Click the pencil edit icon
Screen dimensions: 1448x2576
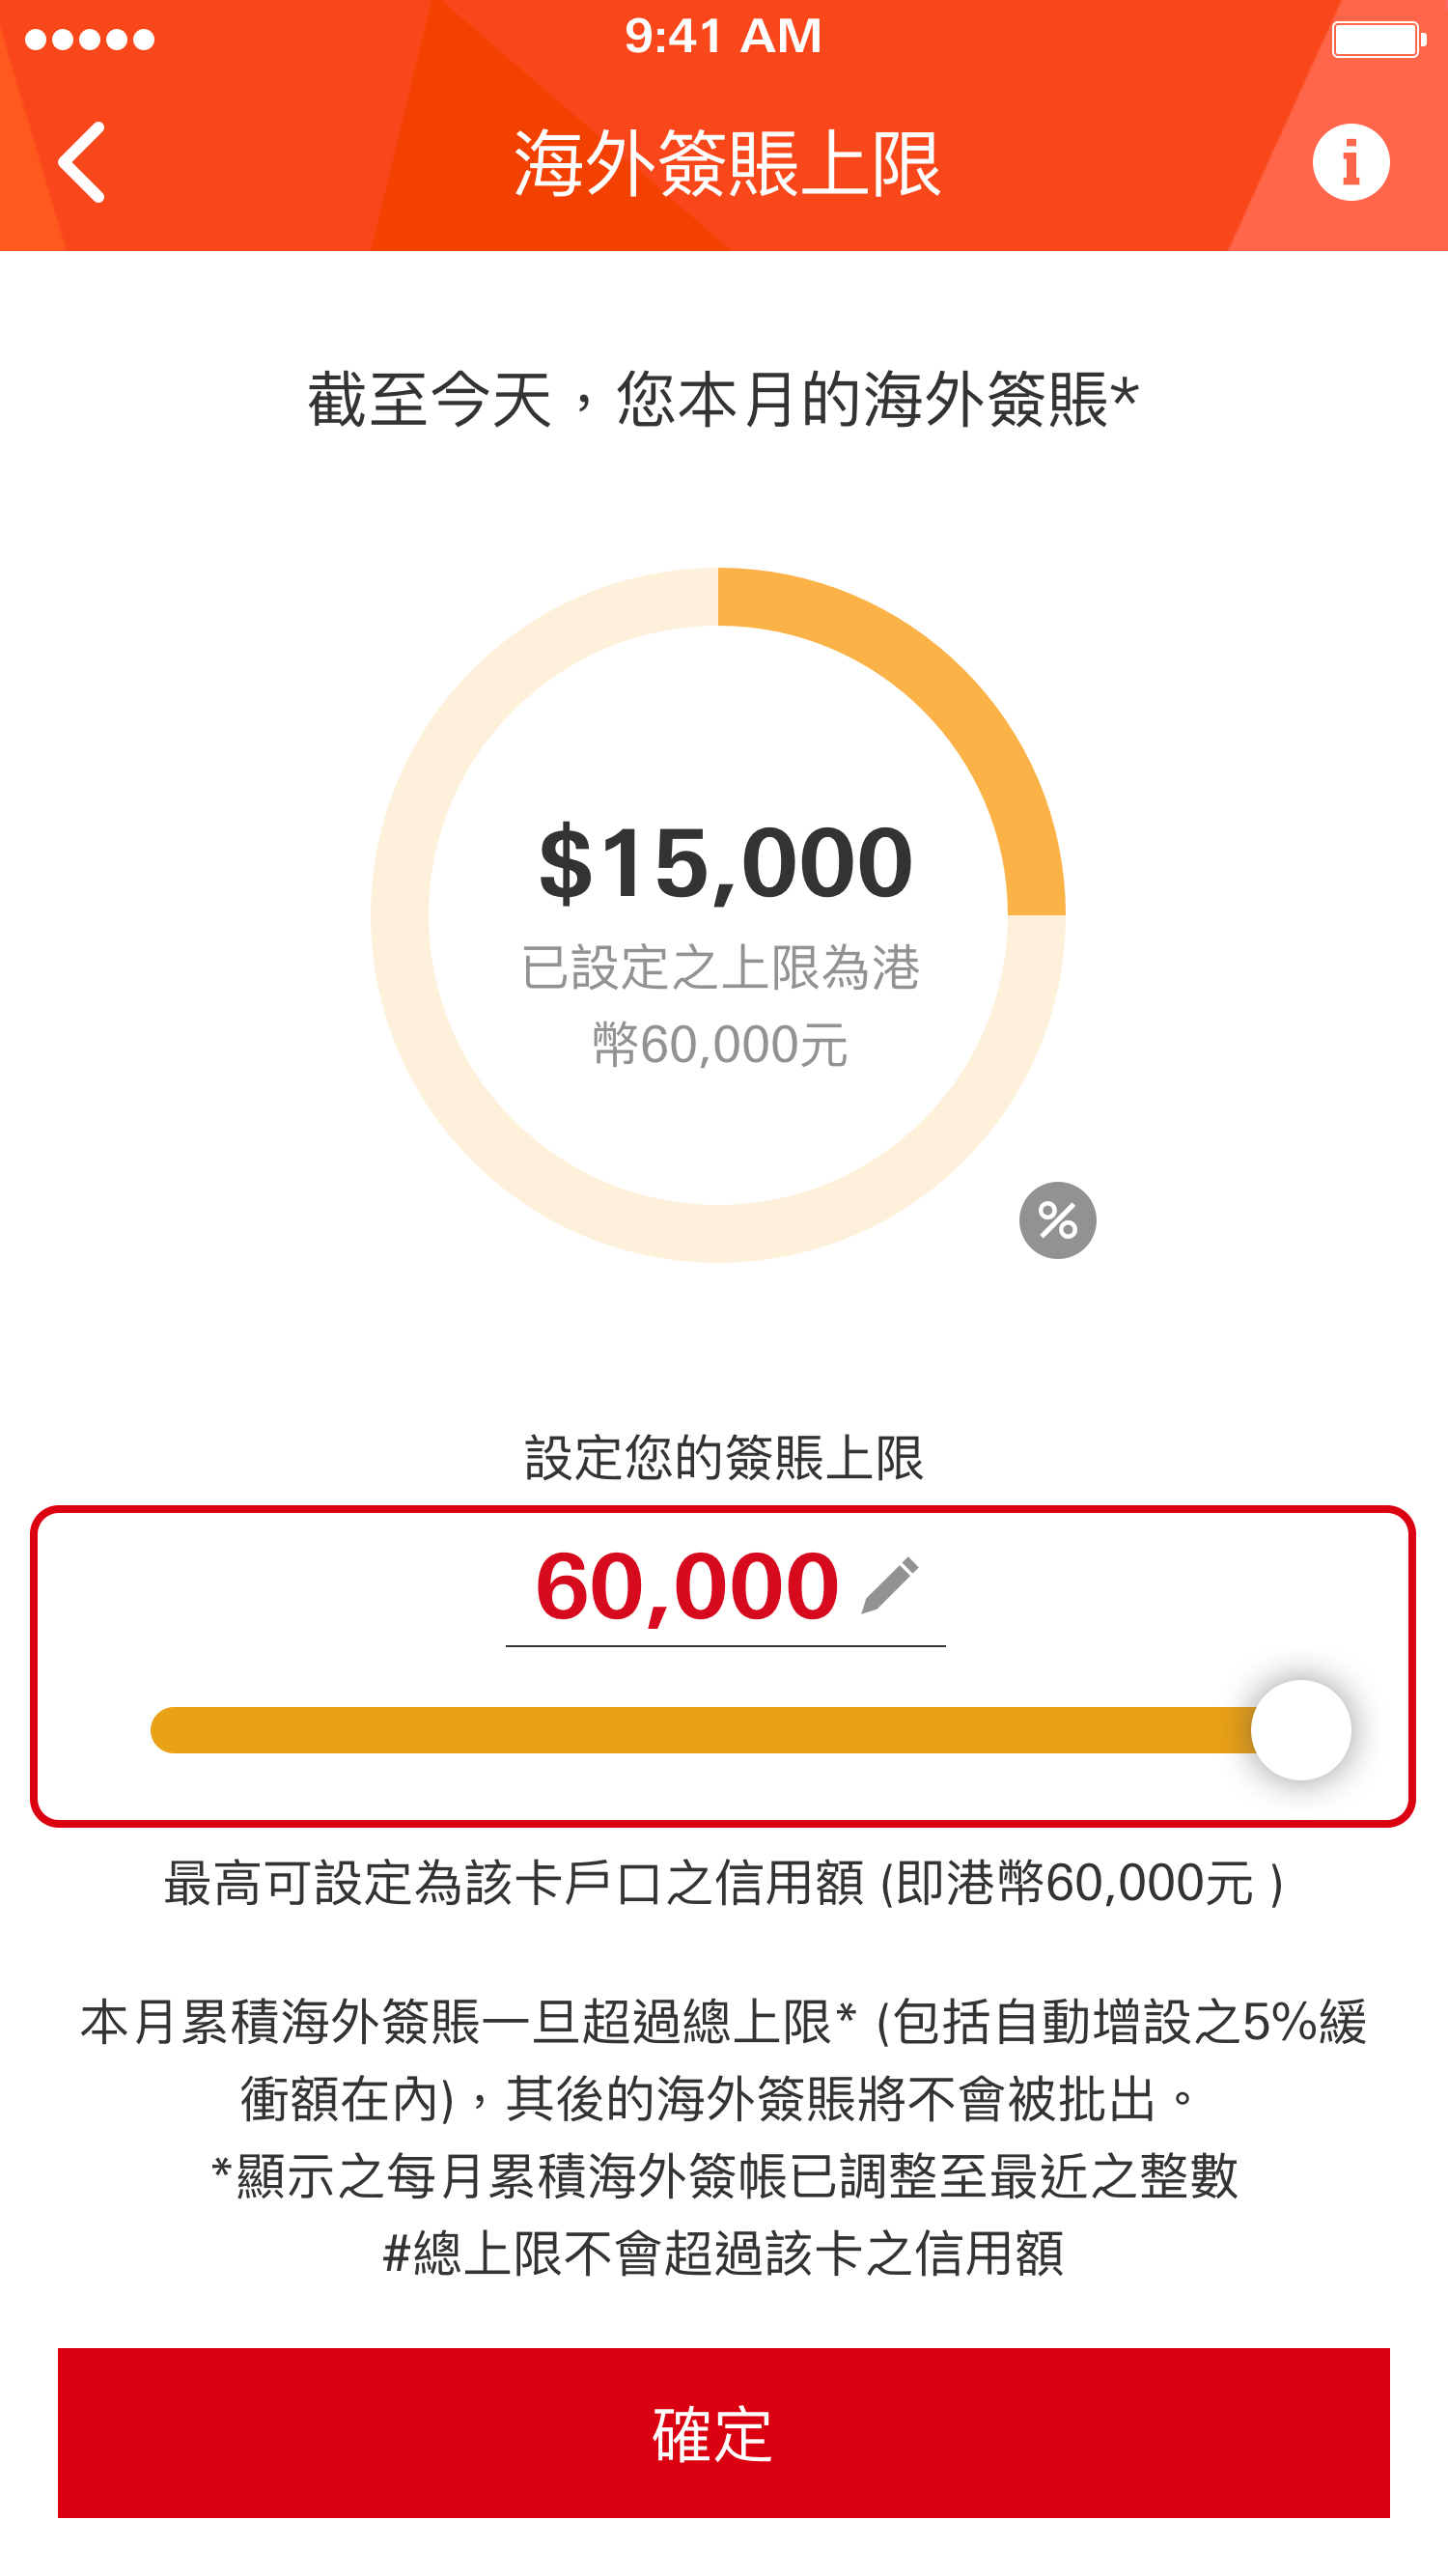pyautogui.click(x=889, y=1584)
